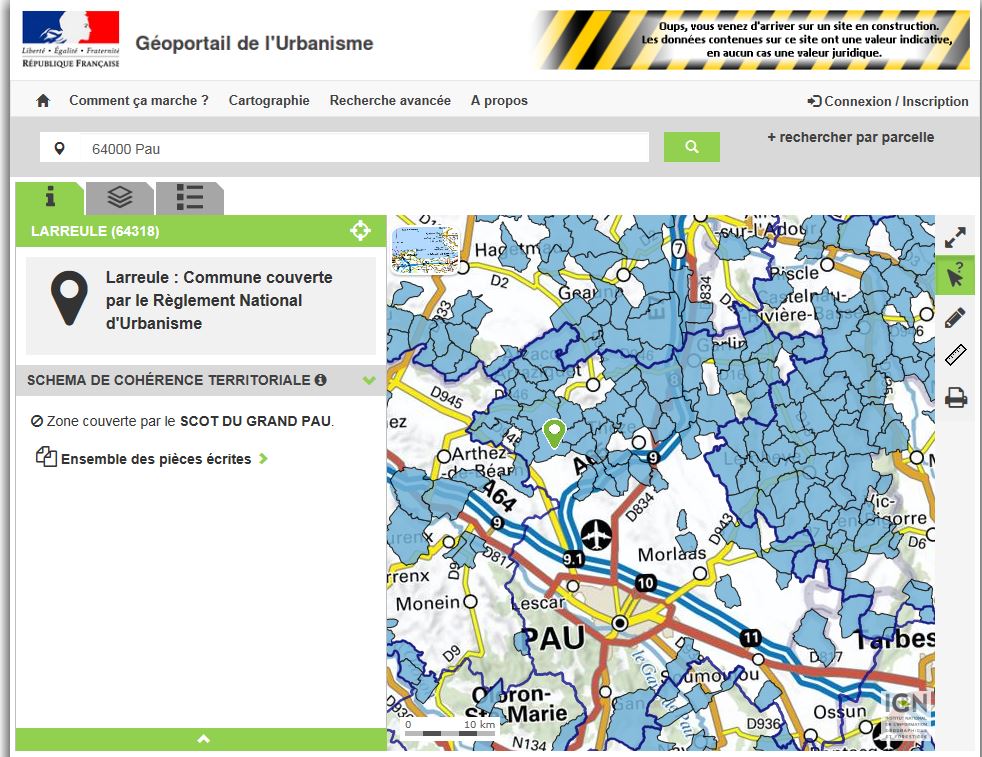The height and width of the screenshot is (757, 982).
Task: Click the Monein label on the map
Action: click(428, 603)
